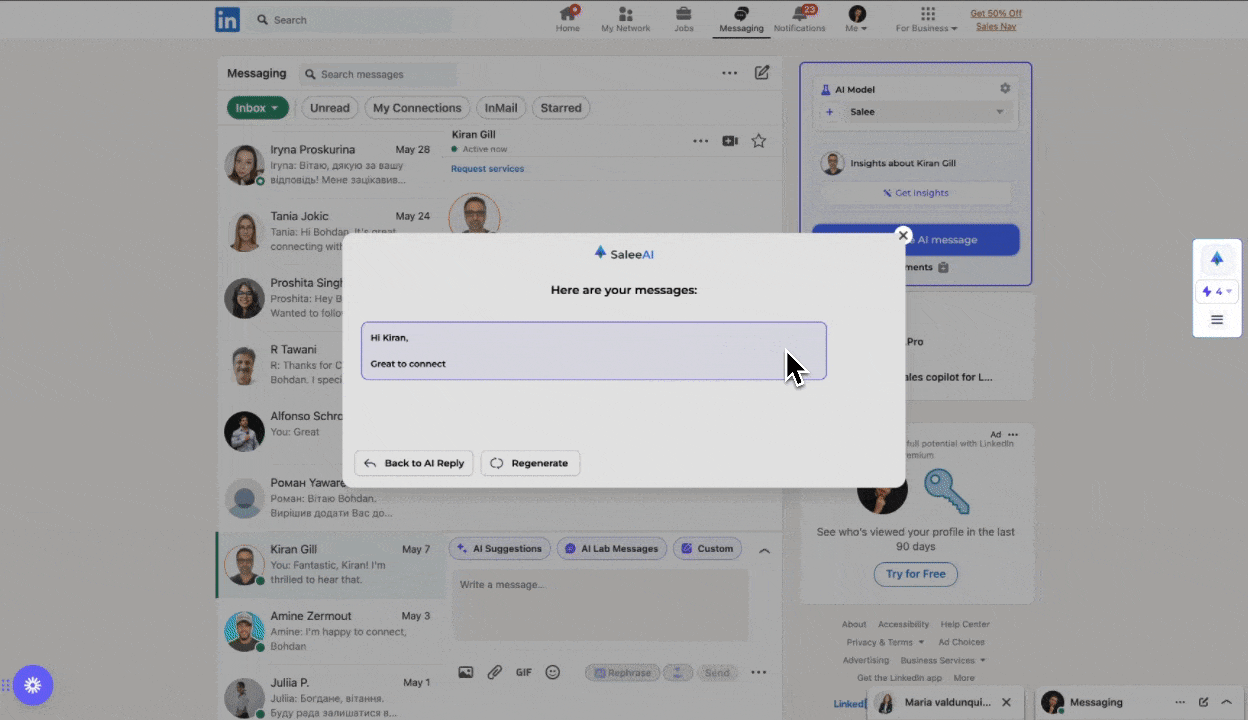Image resolution: width=1248 pixels, height=720 pixels.
Task: Open Amine Zermout conversation
Action: click(330, 631)
